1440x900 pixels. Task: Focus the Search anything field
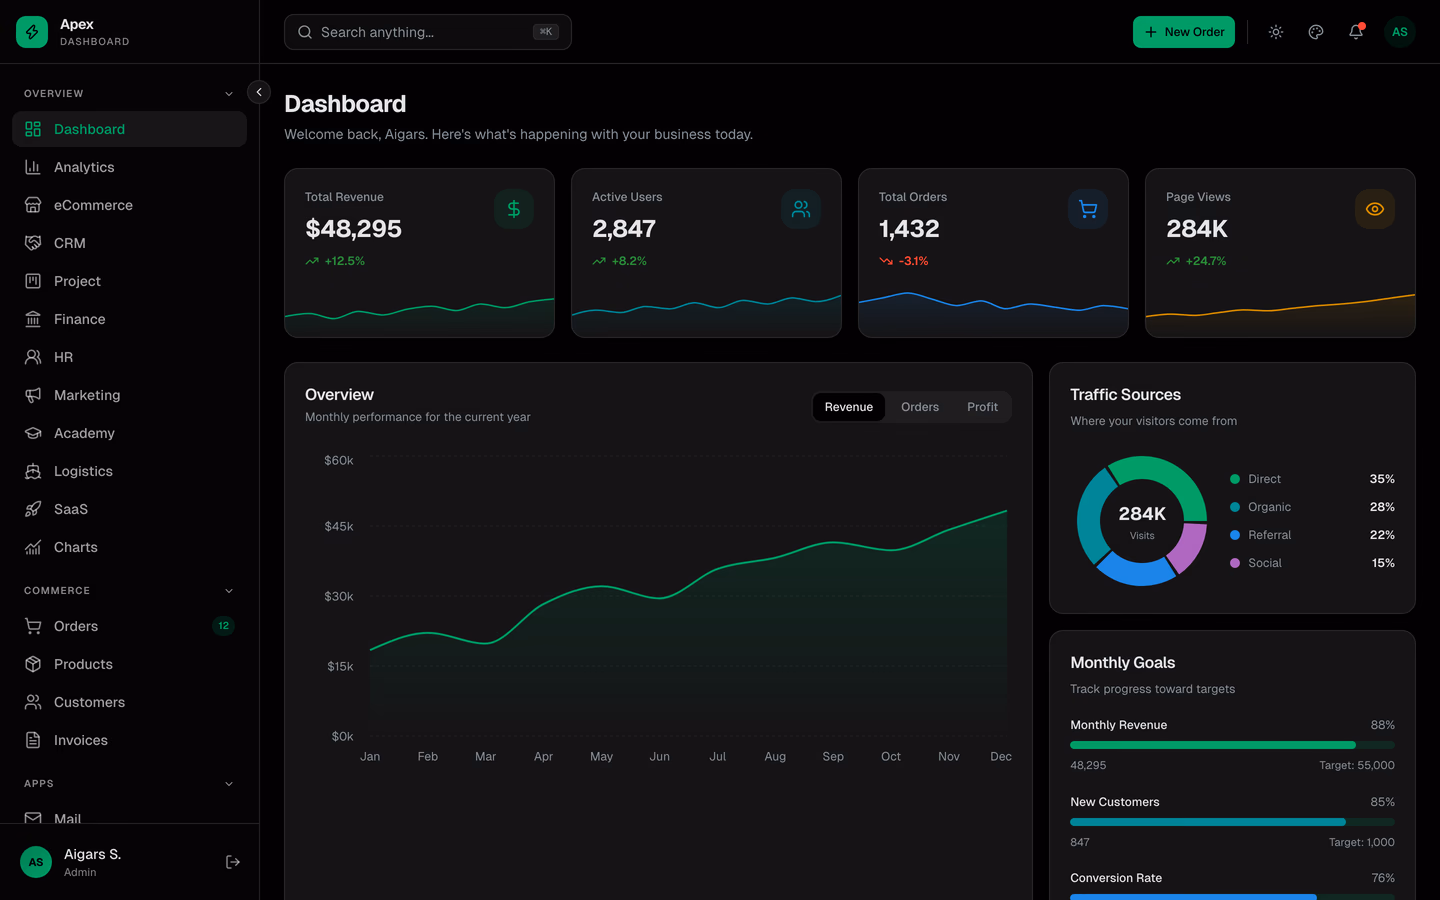click(x=428, y=32)
